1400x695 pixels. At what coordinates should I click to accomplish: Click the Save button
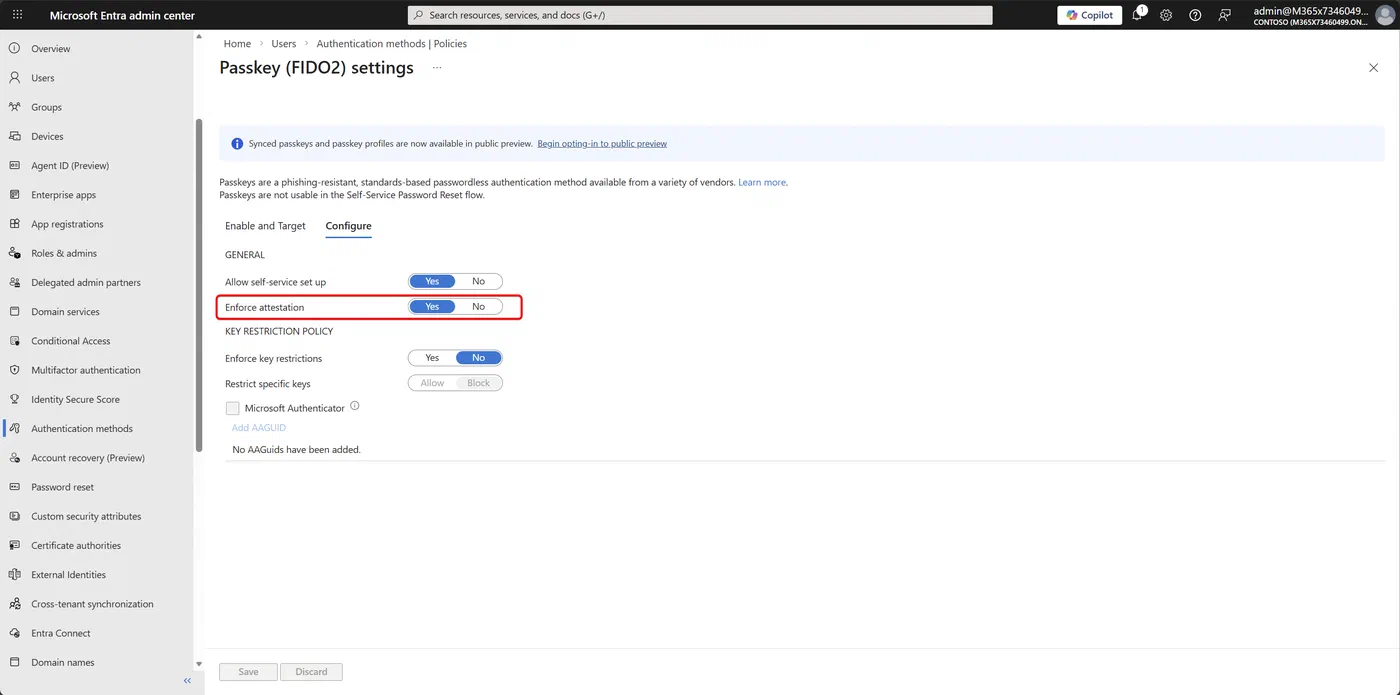249,672
